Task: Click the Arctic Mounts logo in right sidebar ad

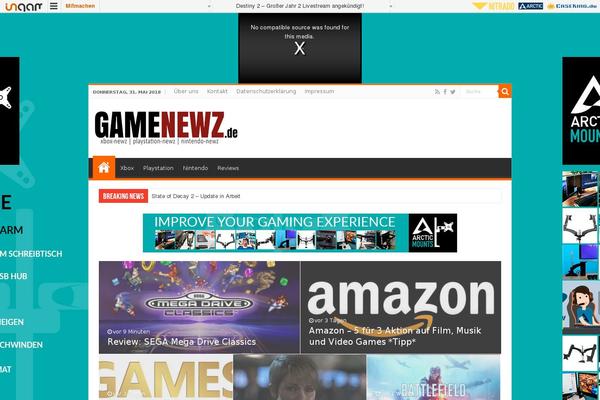Action: click(x=581, y=111)
